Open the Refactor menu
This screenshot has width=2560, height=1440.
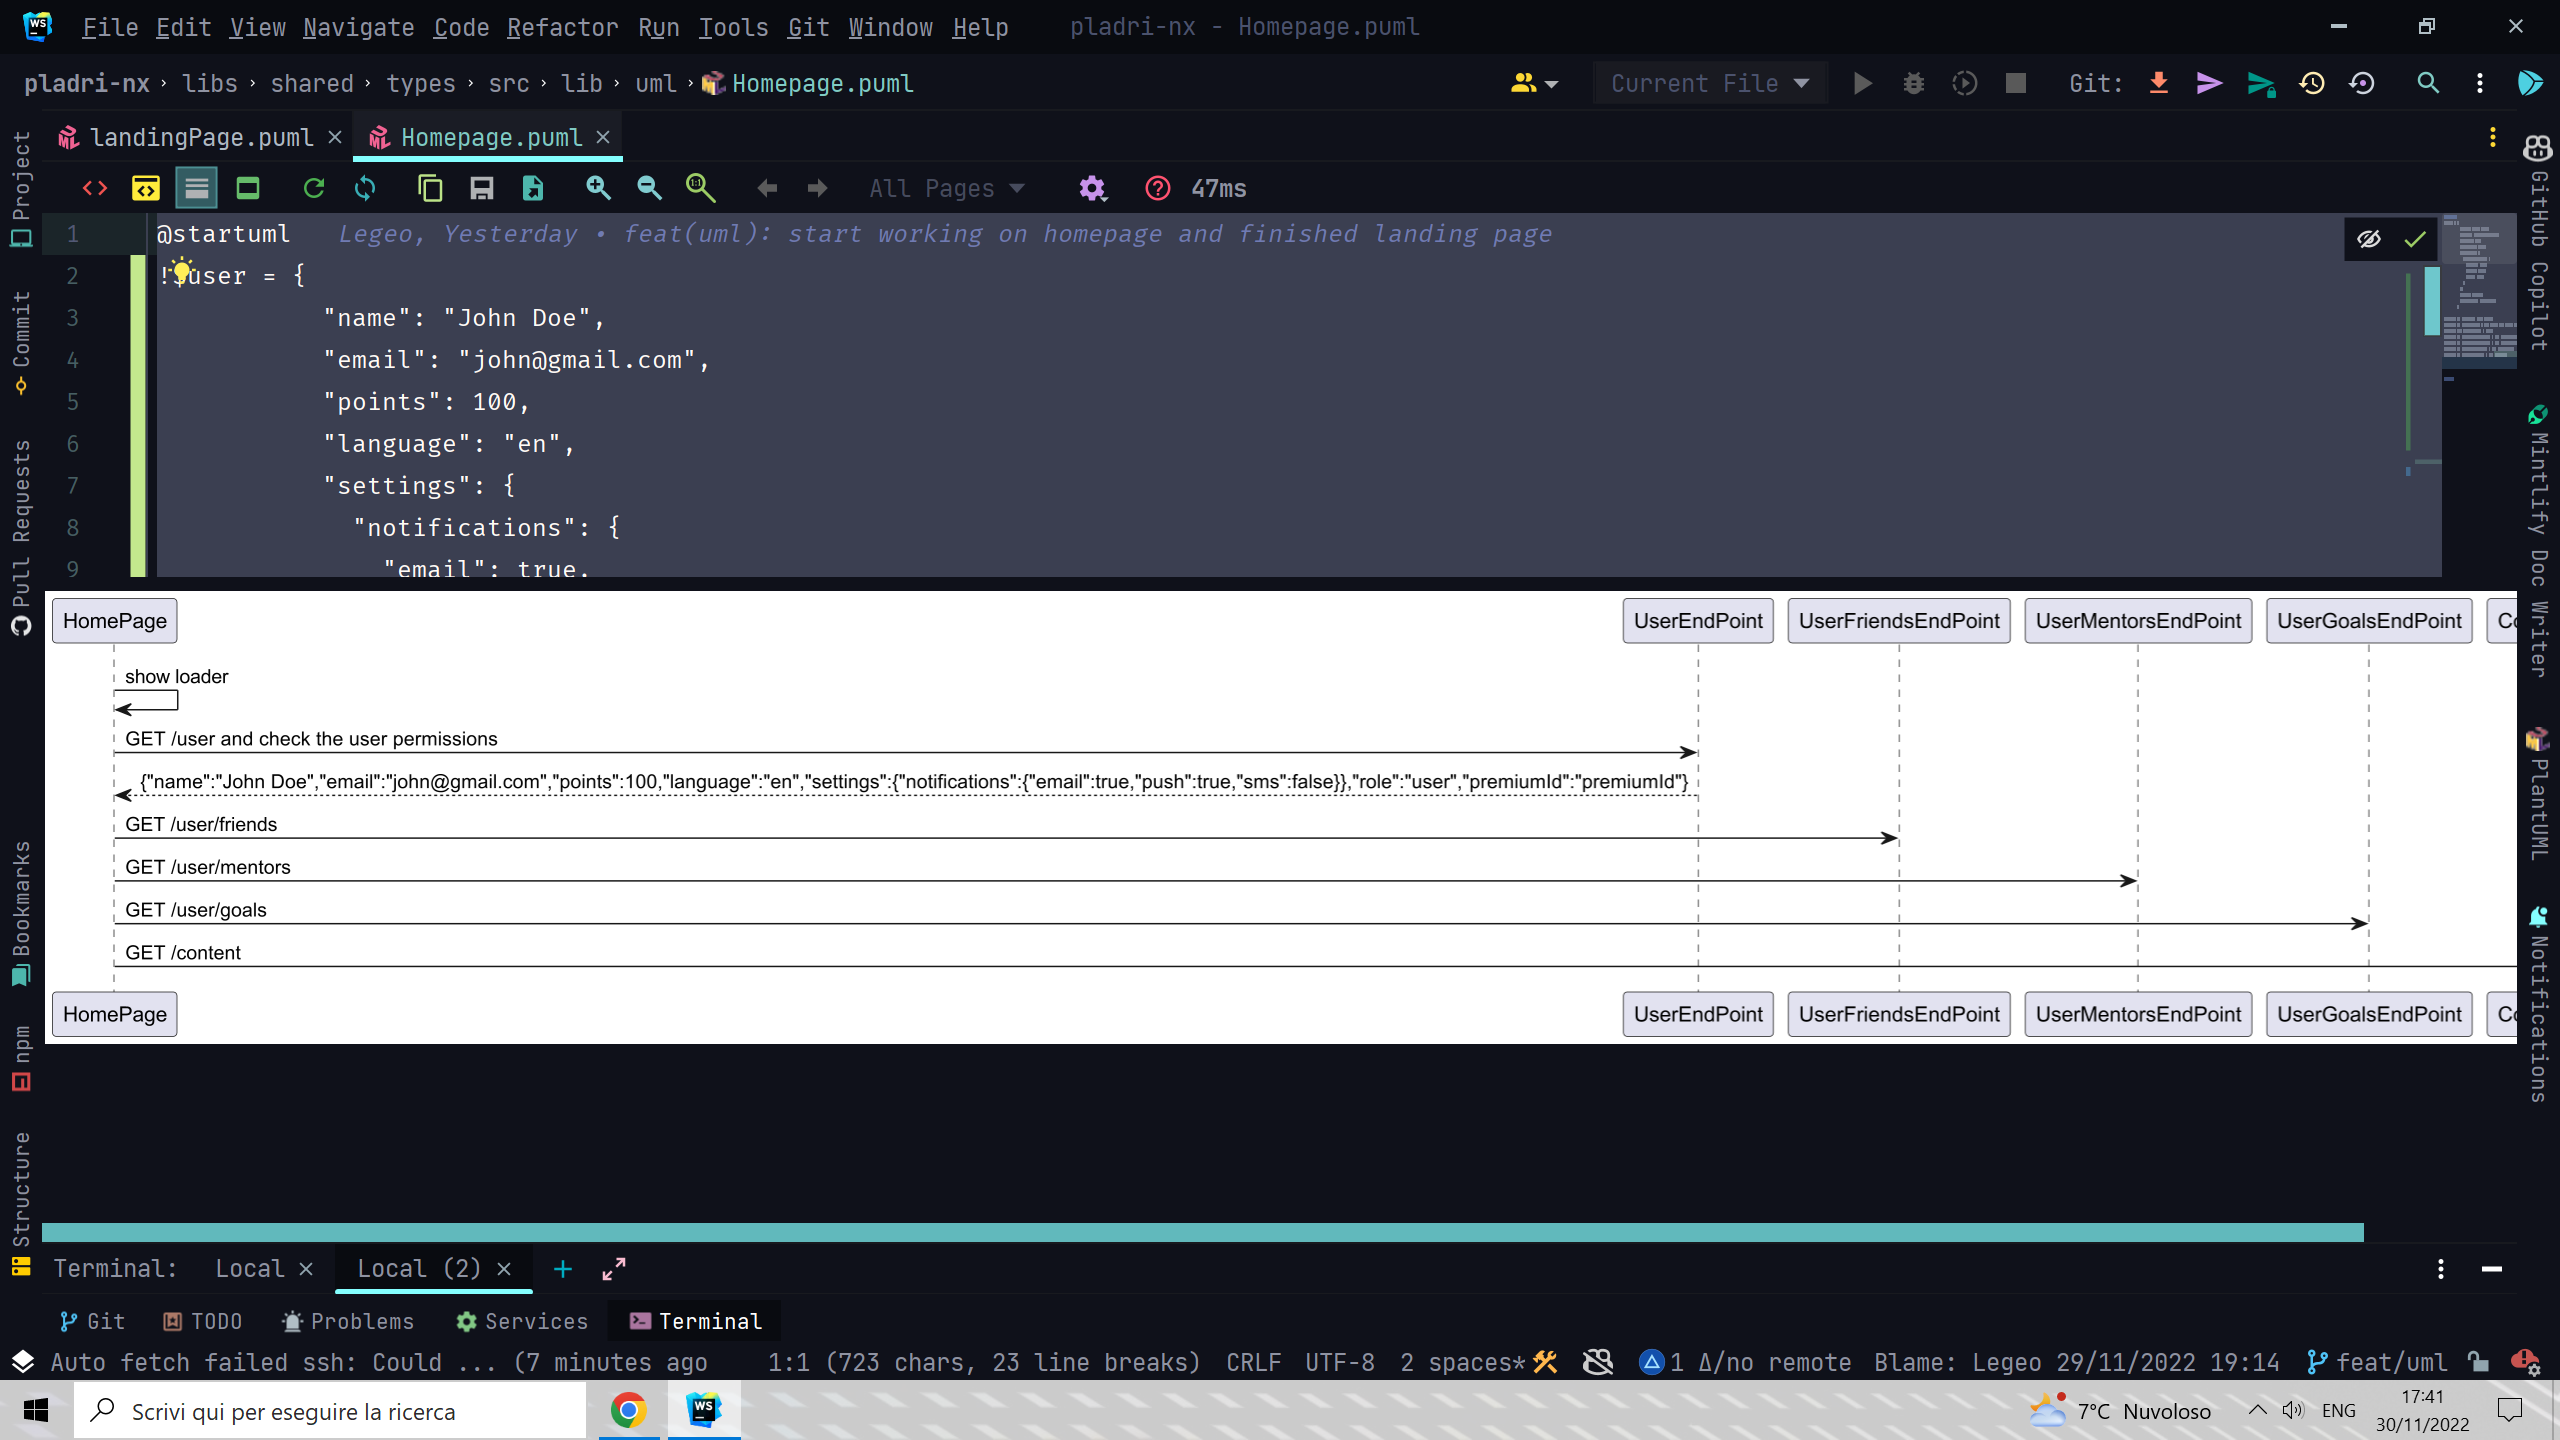tap(562, 27)
